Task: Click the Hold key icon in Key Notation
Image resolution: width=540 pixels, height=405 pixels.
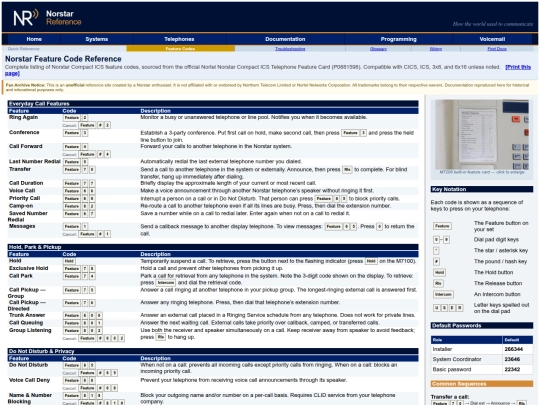Action: point(439,272)
